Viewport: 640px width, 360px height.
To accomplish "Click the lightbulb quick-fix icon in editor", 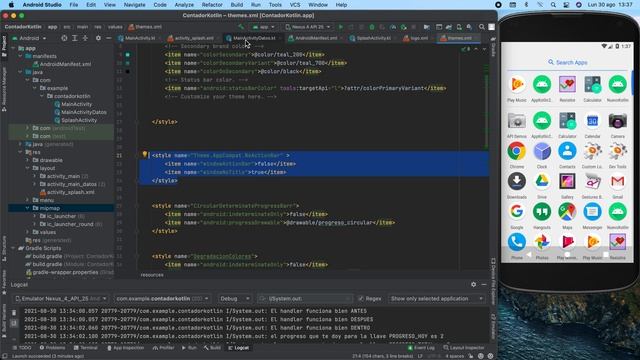I will pos(144,155).
